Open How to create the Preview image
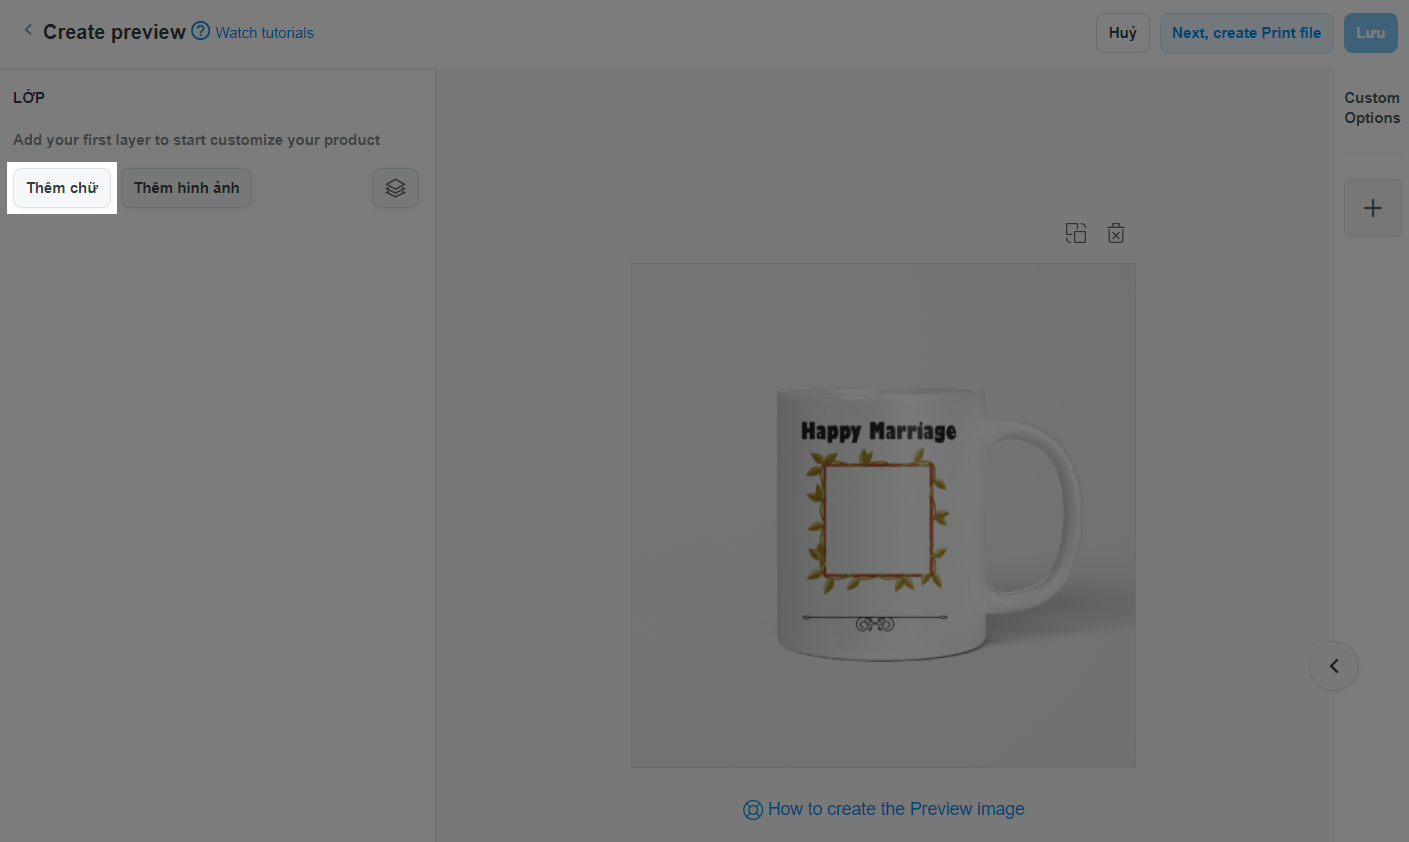This screenshot has width=1409, height=842. click(896, 809)
